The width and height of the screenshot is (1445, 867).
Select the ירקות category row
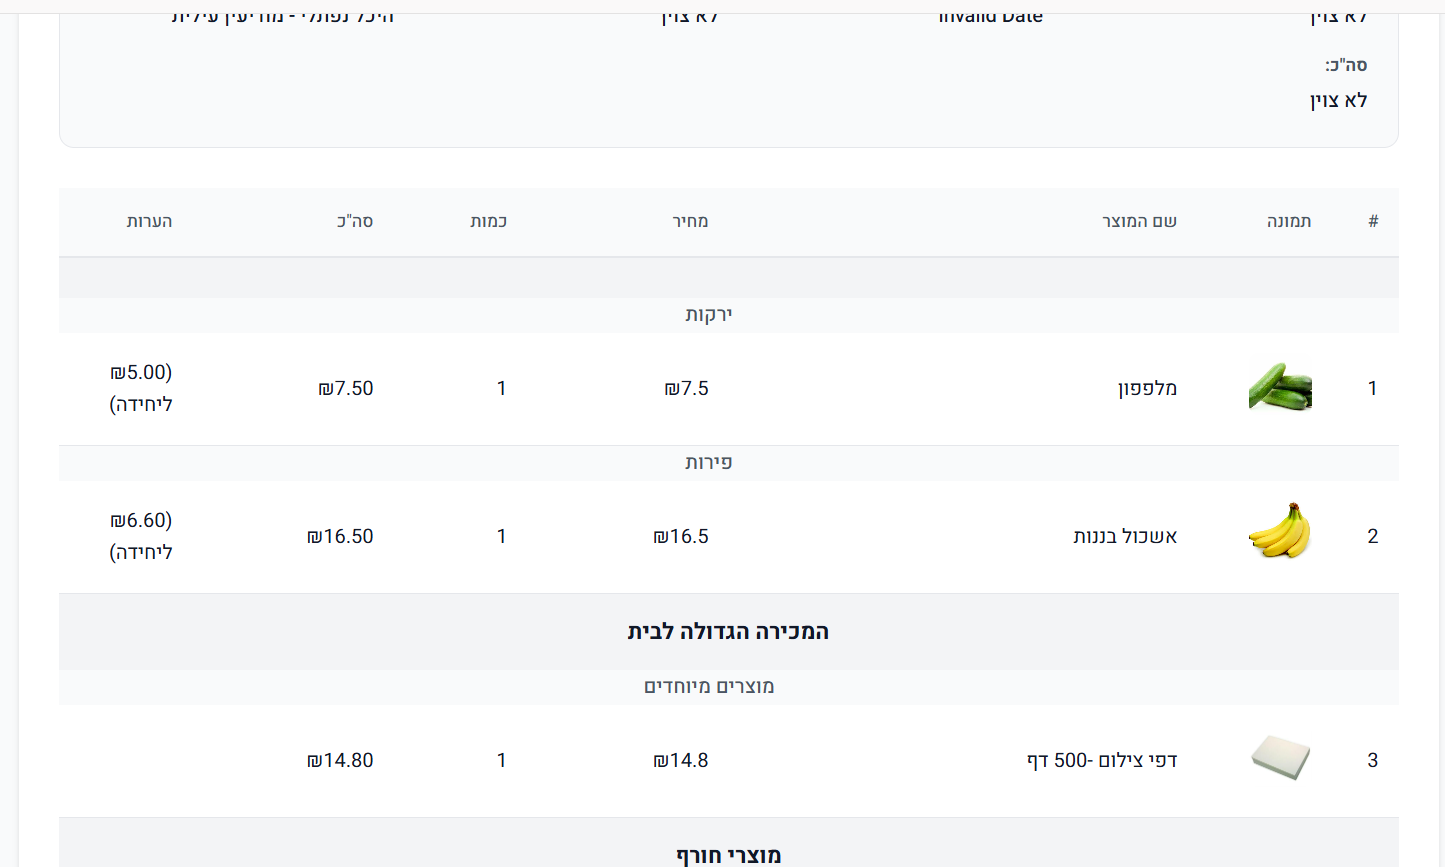tap(729, 315)
